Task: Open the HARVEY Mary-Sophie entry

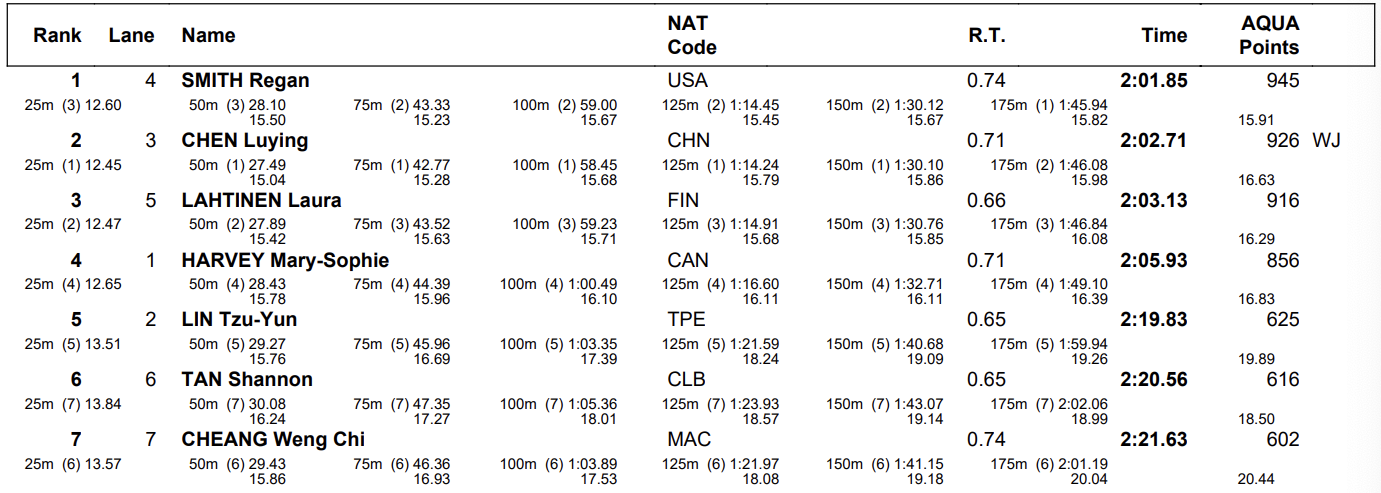Action: click(285, 261)
